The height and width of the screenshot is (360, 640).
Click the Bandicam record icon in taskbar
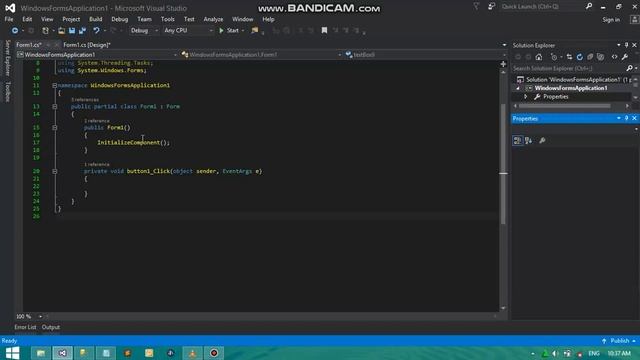coord(214,353)
